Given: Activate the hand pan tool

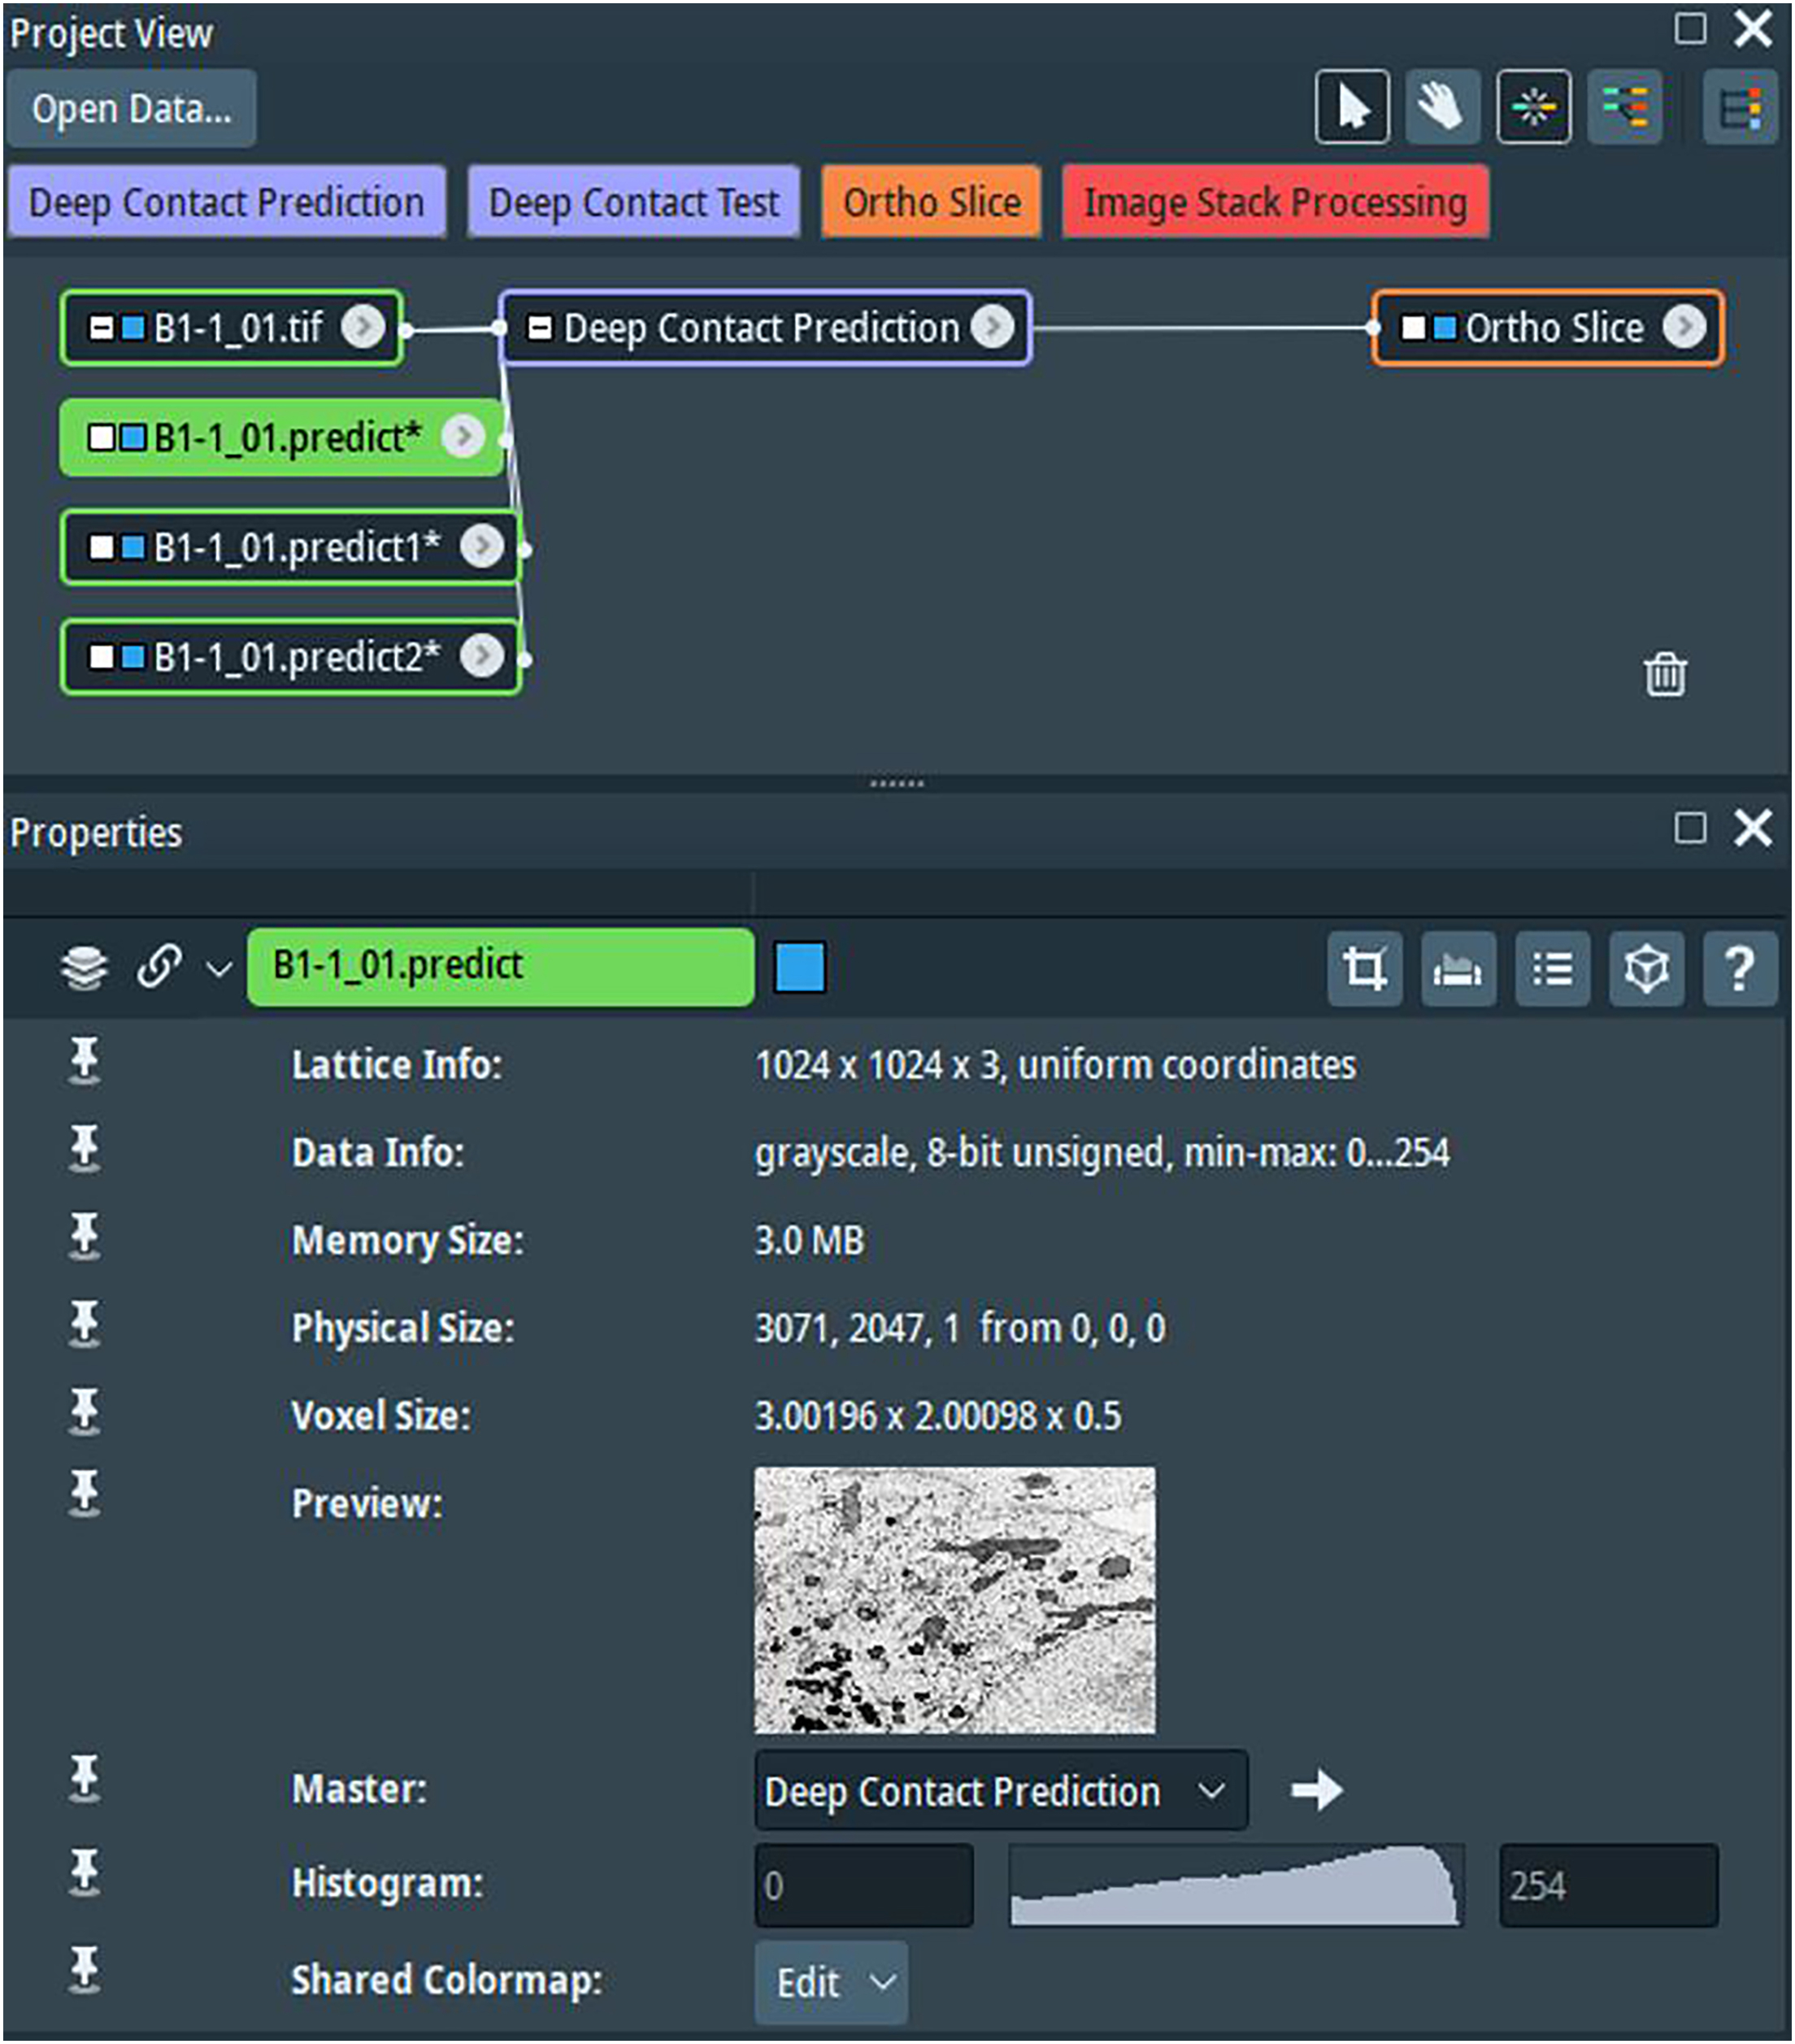Looking at the screenshot, I should (x=1441, y=107).
